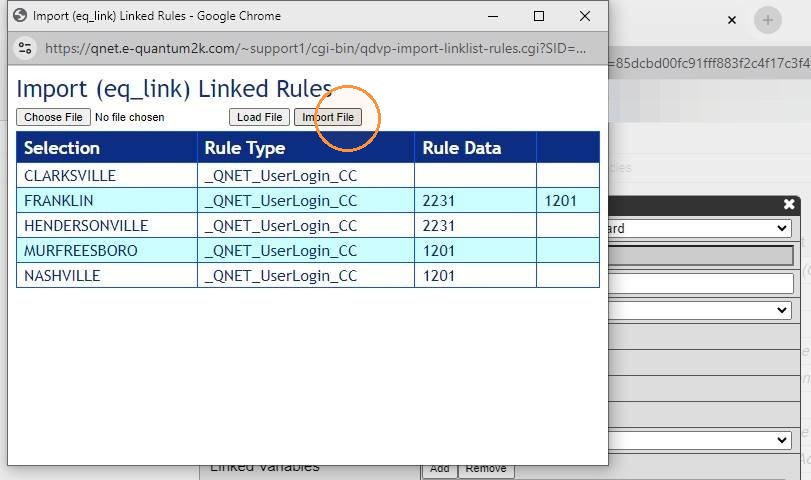The image size is (811, 480).
Task: Click the Rule Type column header
Action: [x=306, y=147]
